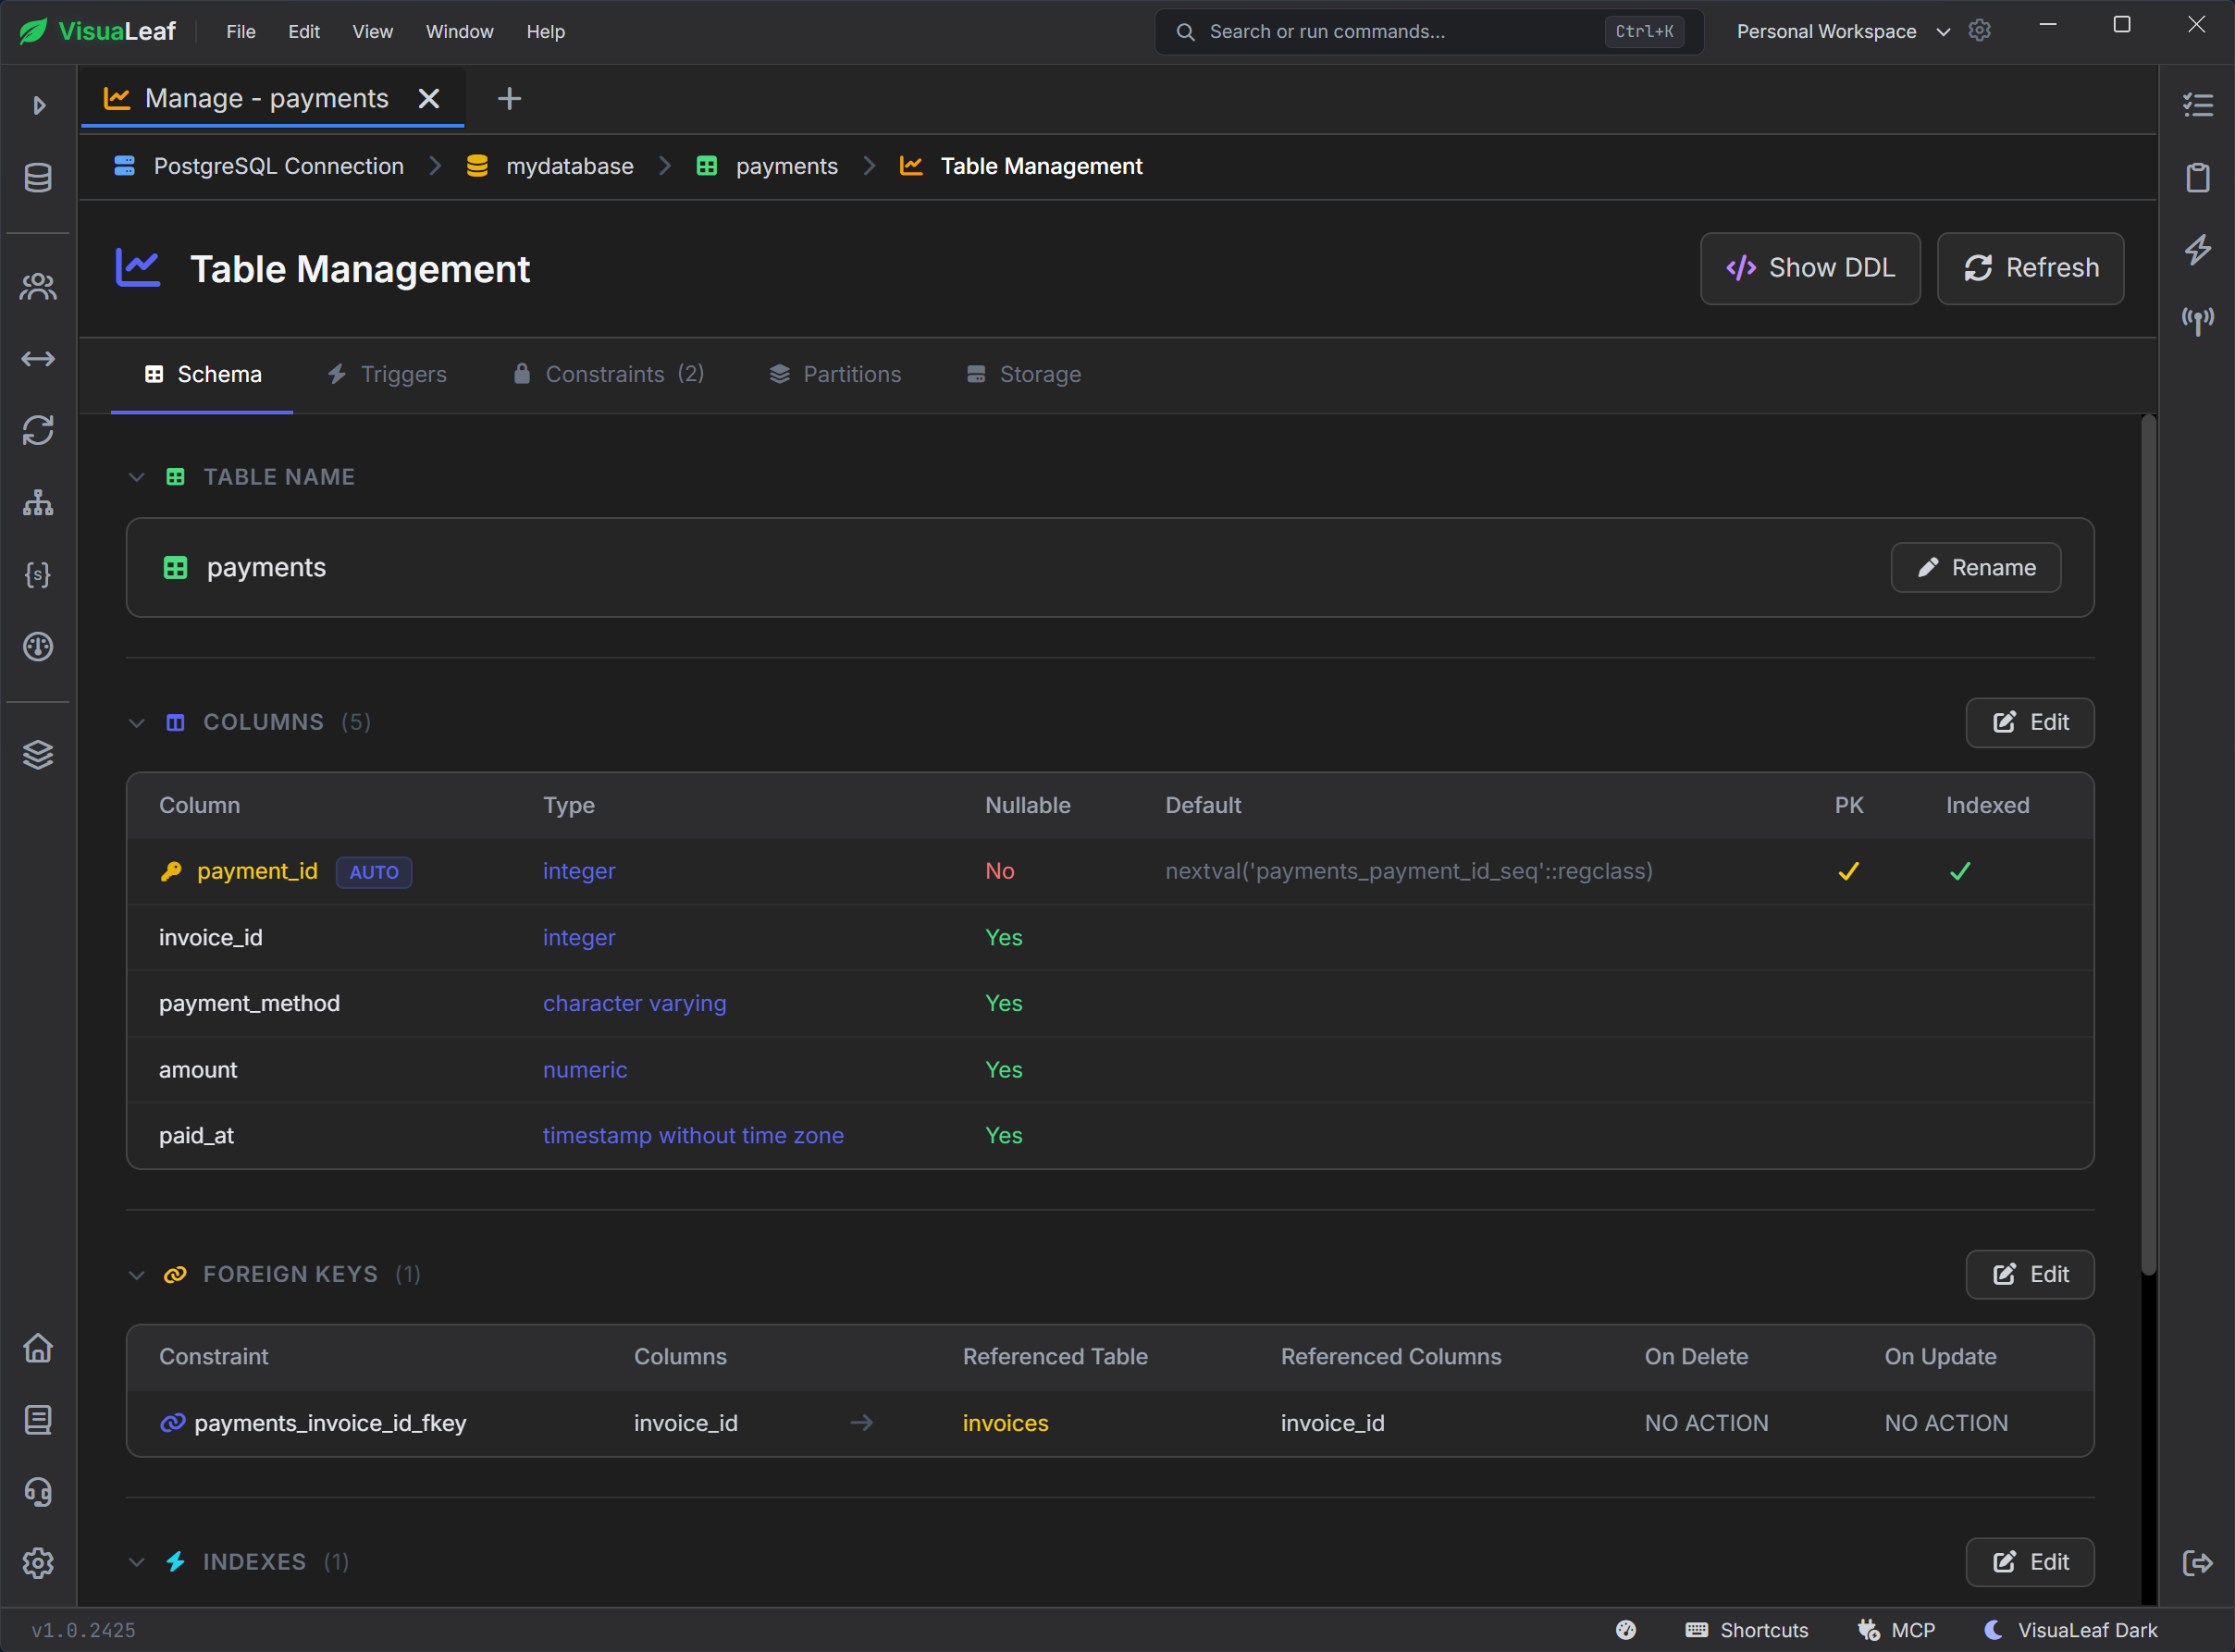Click the workspace settings gear in title bar
This screenshot has height=1652, width=2235.
click(1980, 31)
